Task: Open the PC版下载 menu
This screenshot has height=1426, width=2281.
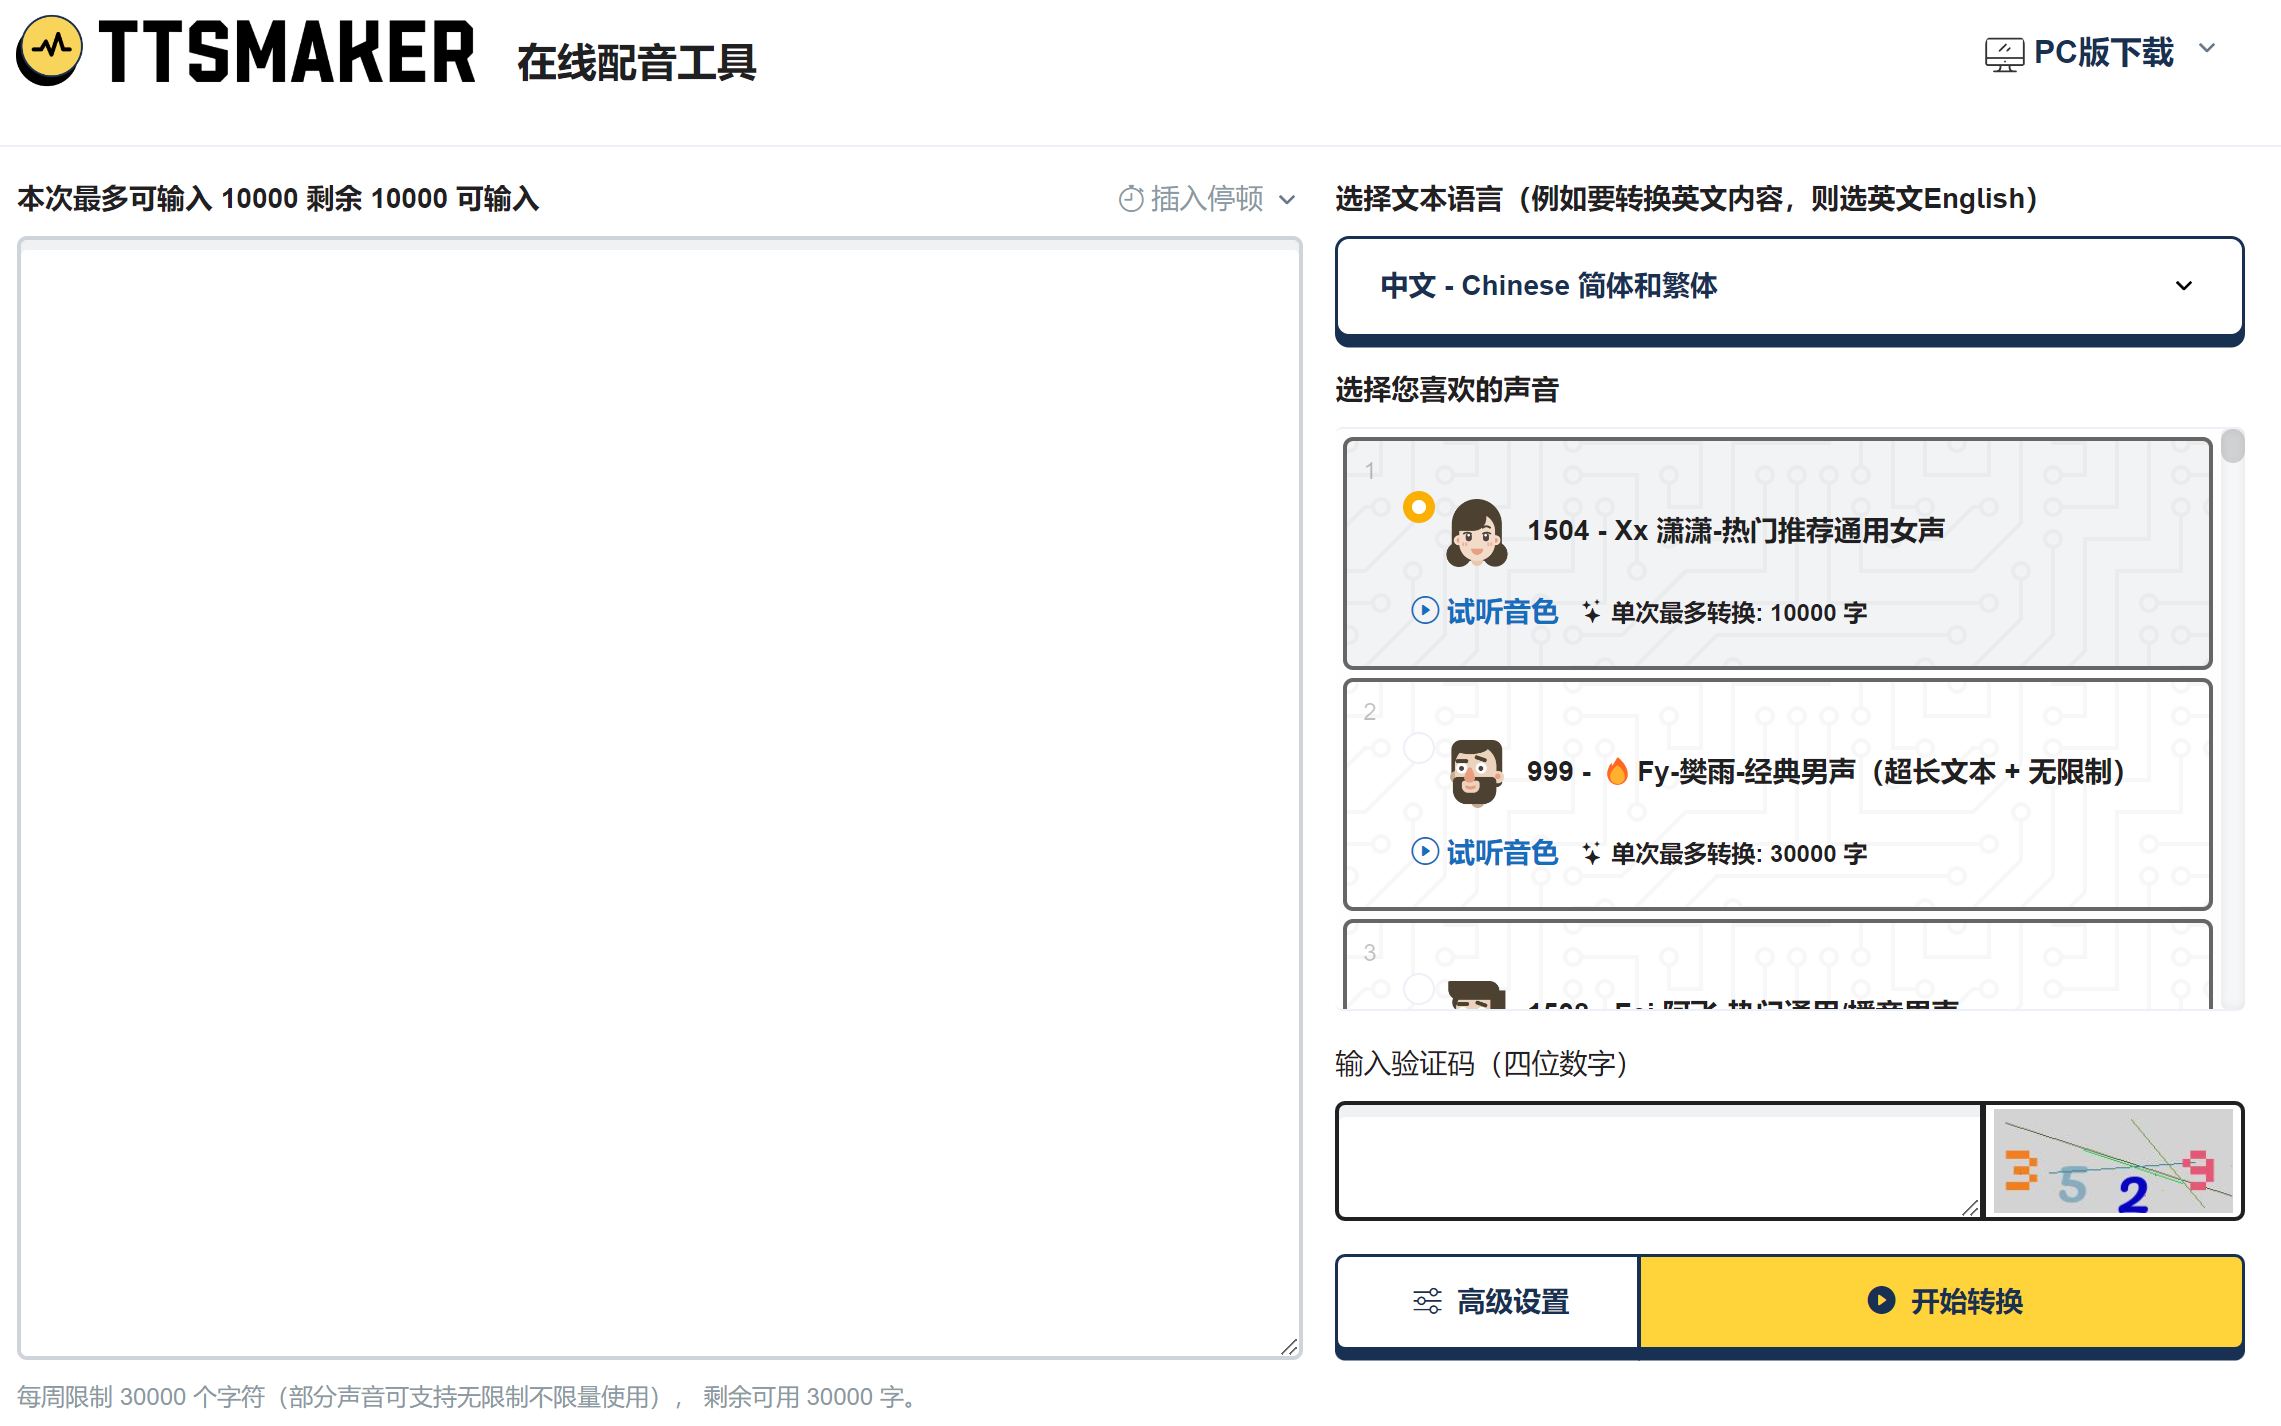Action: 2101,52
